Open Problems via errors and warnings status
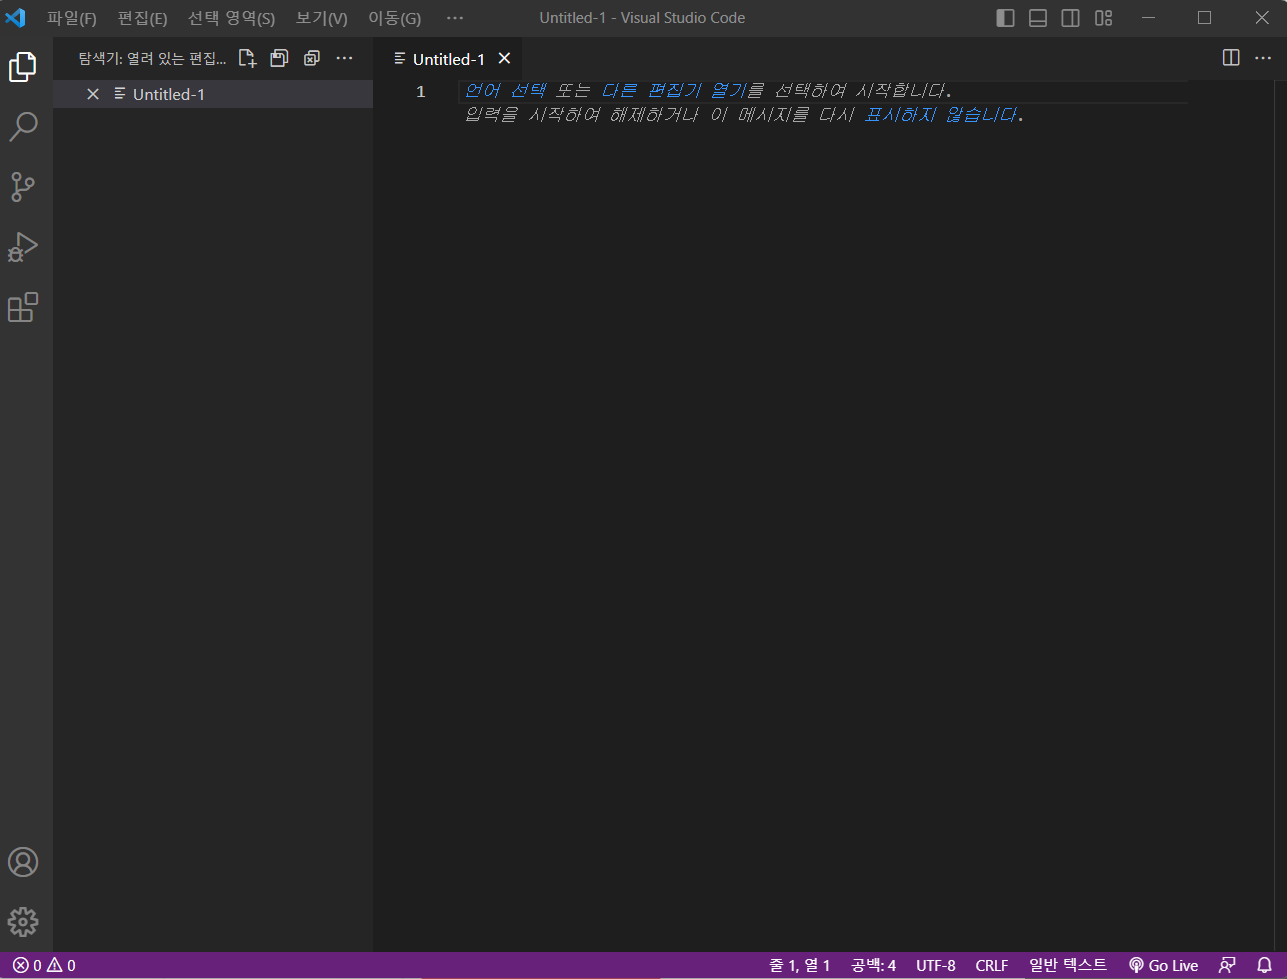Screen dimensions: 1287x979 (x=44, y=966)
